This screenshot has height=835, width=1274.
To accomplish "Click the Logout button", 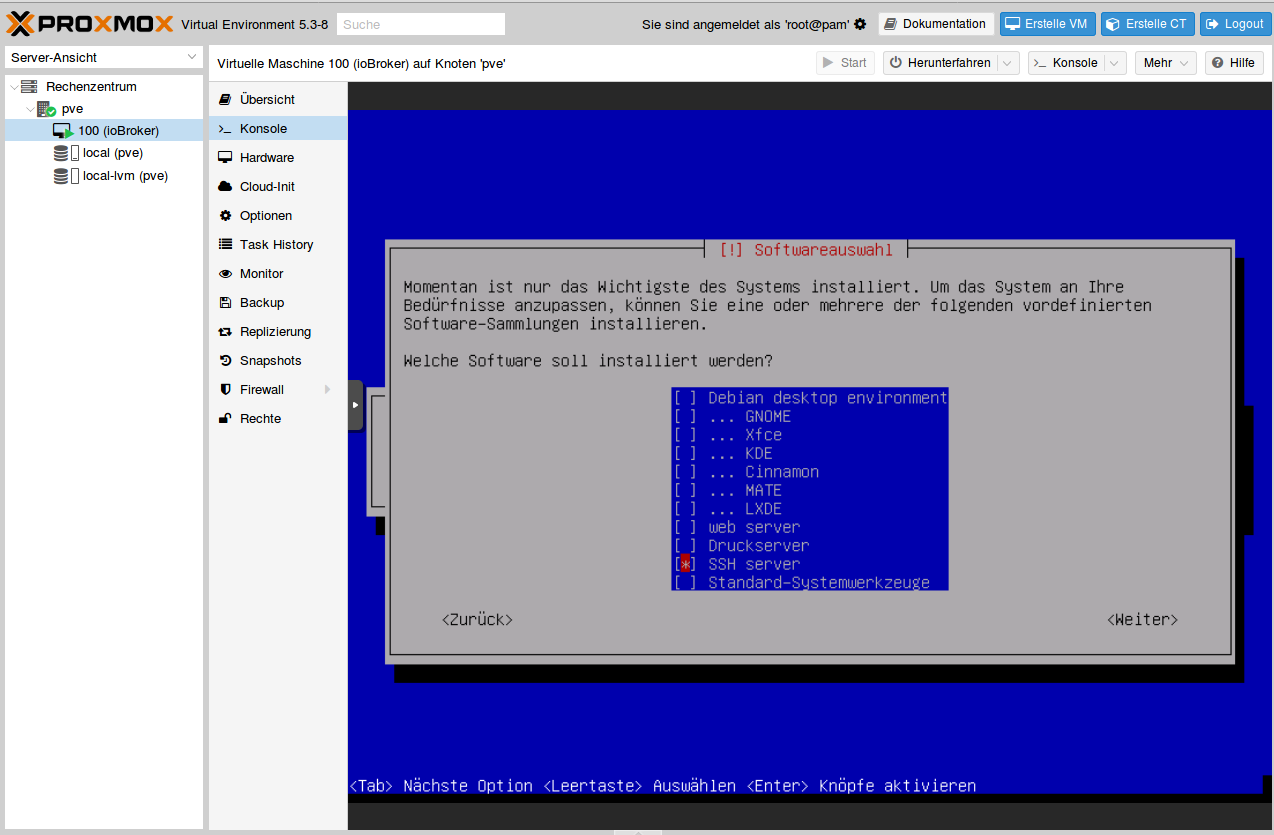I will [x=1235, y=24].
